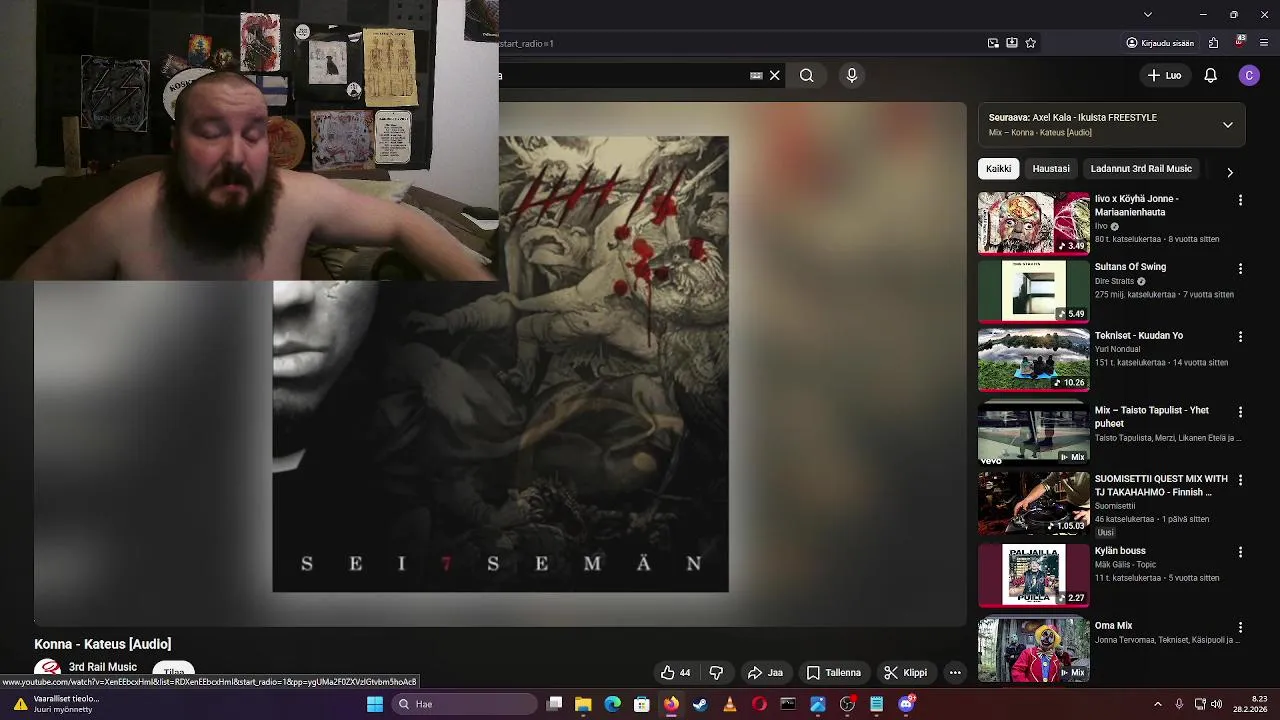
Task: Options menu for SUOMISETTII QUEST MIX
Action: 1240,480
